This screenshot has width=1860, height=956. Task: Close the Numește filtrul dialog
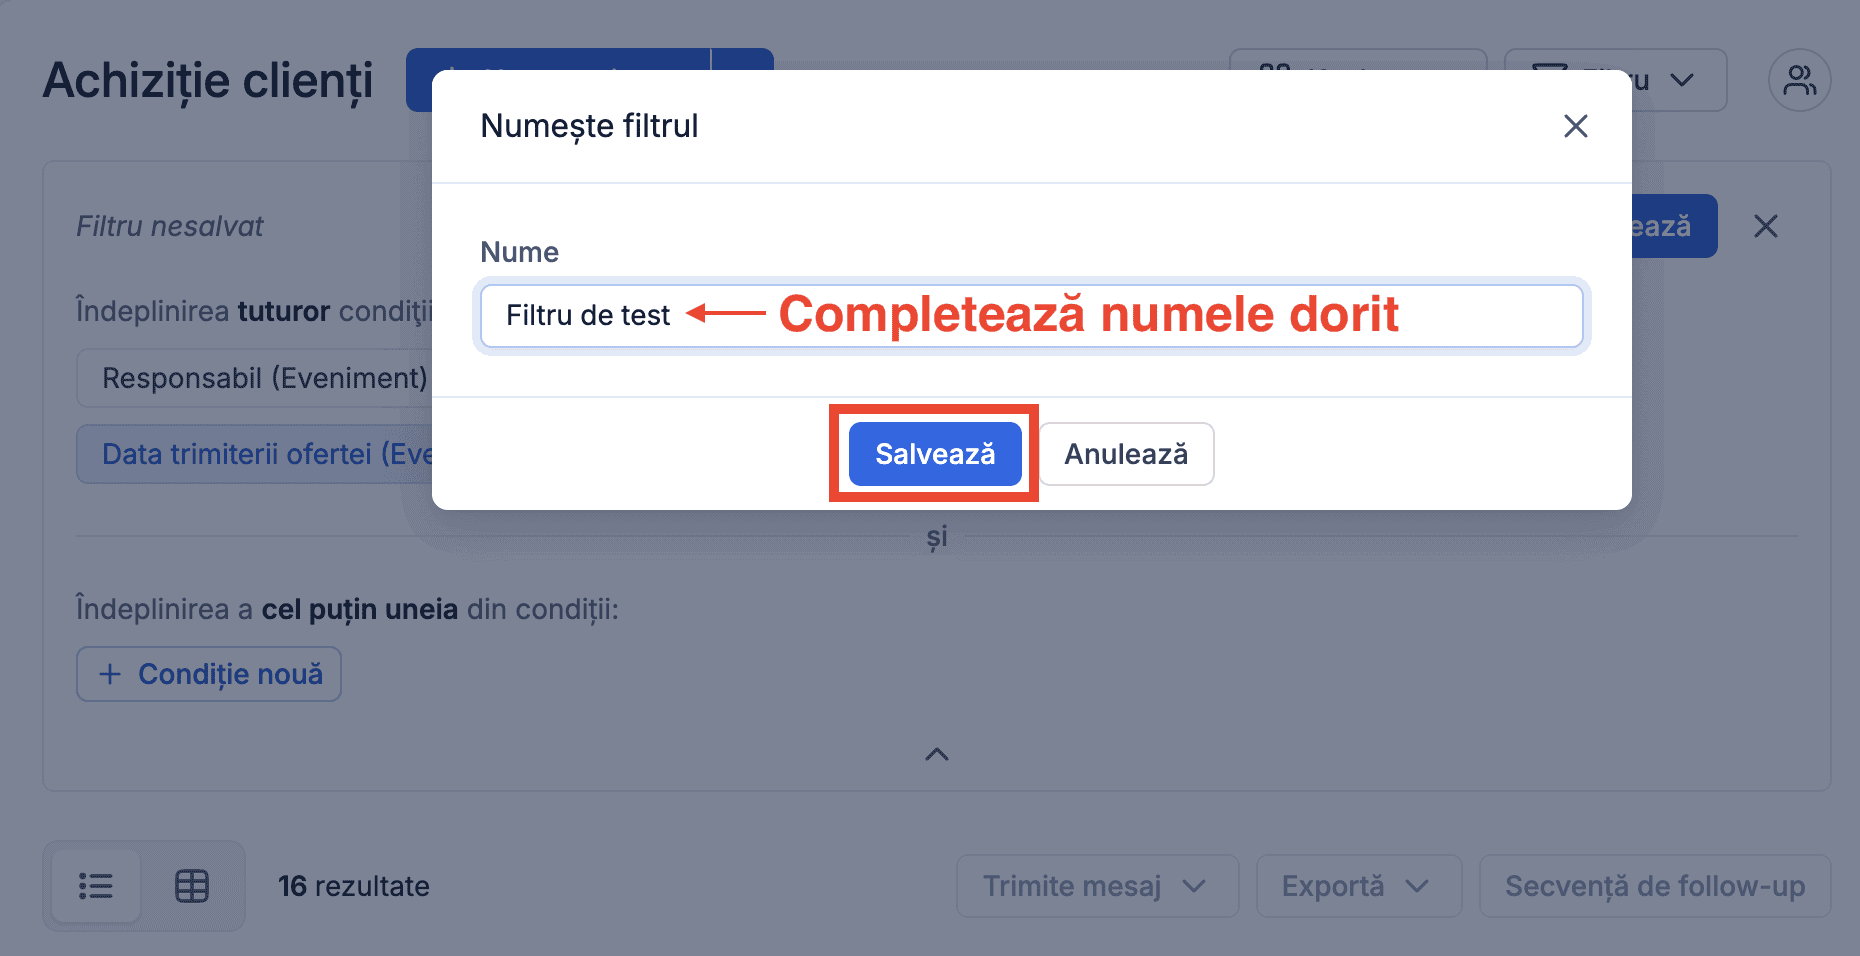pos(1575,126)
